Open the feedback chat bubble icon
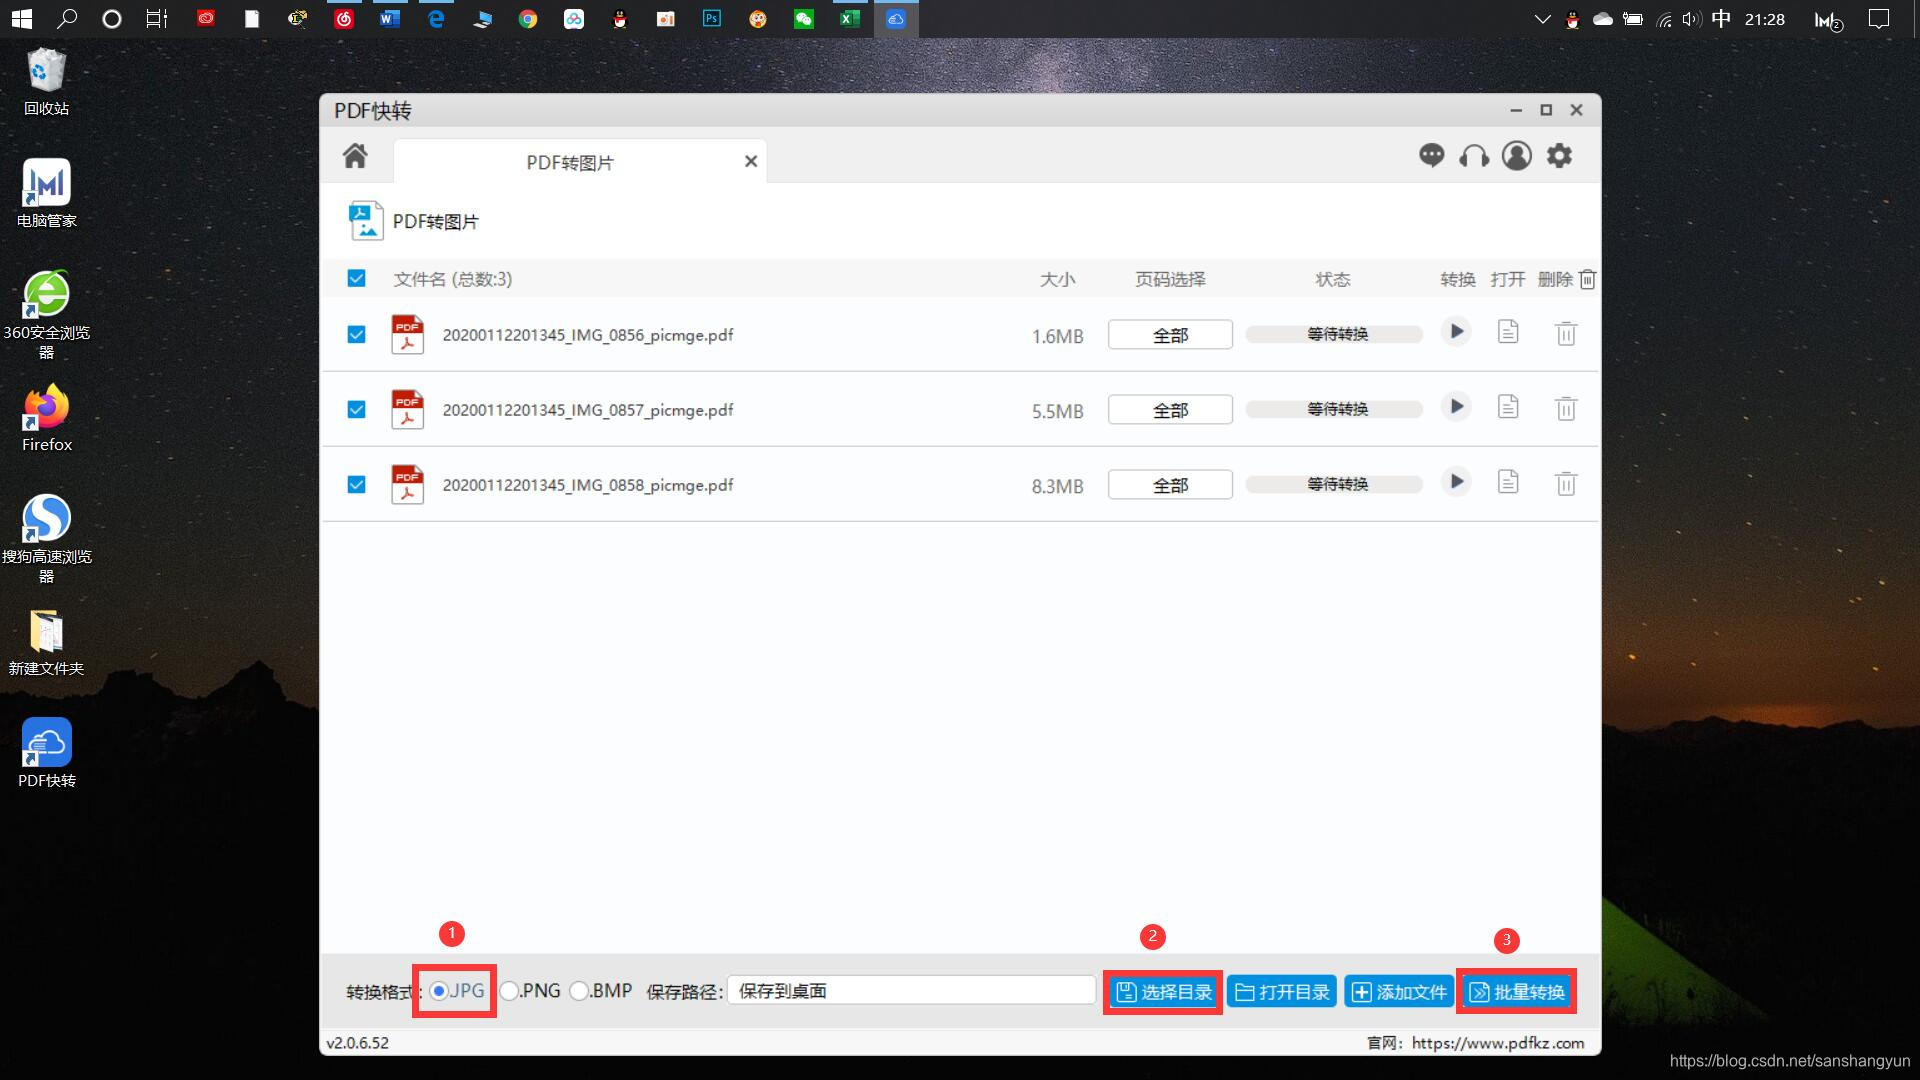 coord(1431,155)
